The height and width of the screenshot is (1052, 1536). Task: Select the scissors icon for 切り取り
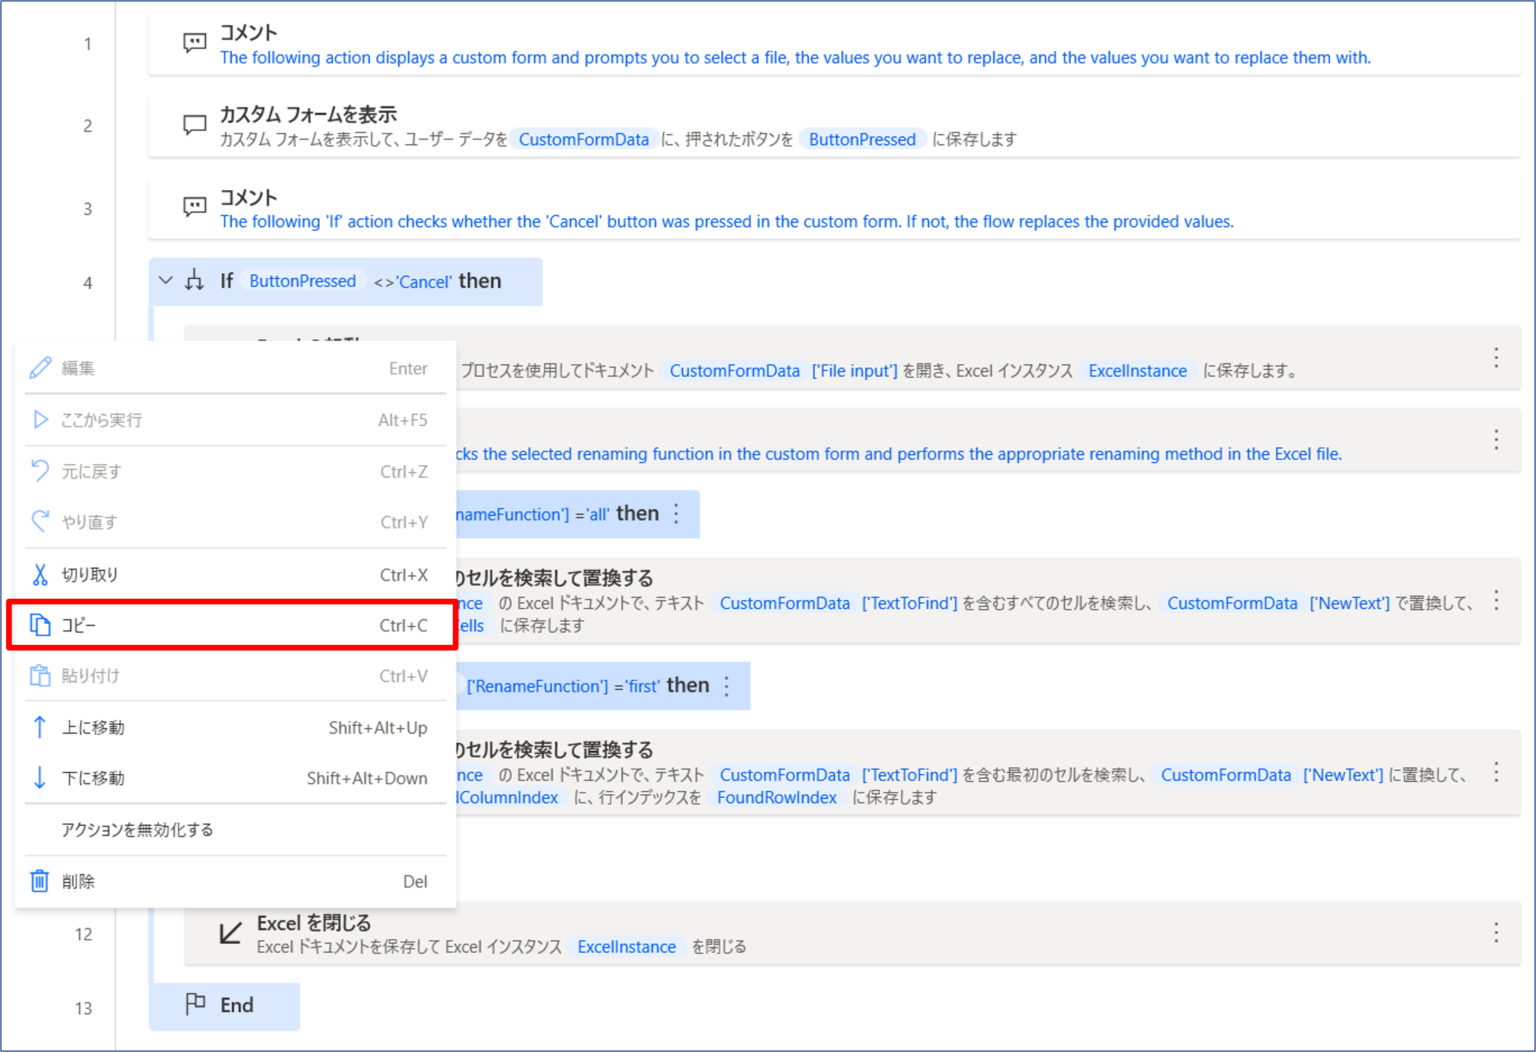(x=40, y=573)
